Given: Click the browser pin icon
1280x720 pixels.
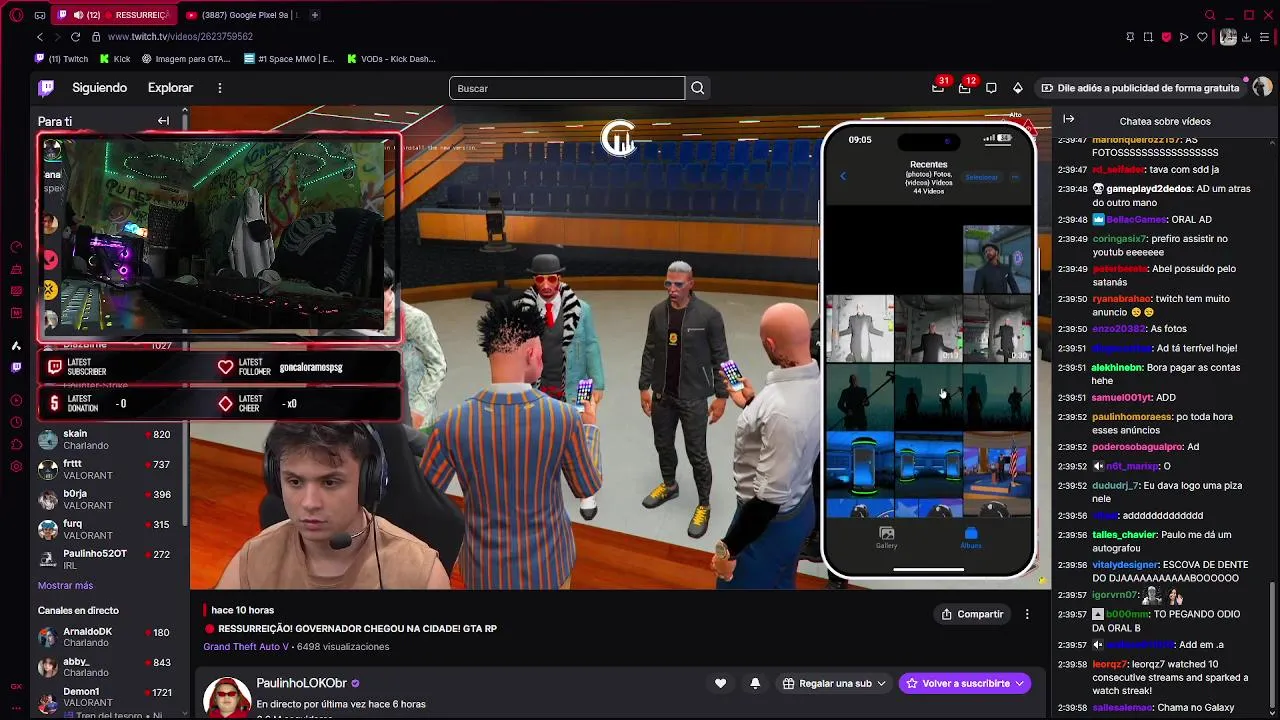Looking at the screenshot, I should 1130,37.
